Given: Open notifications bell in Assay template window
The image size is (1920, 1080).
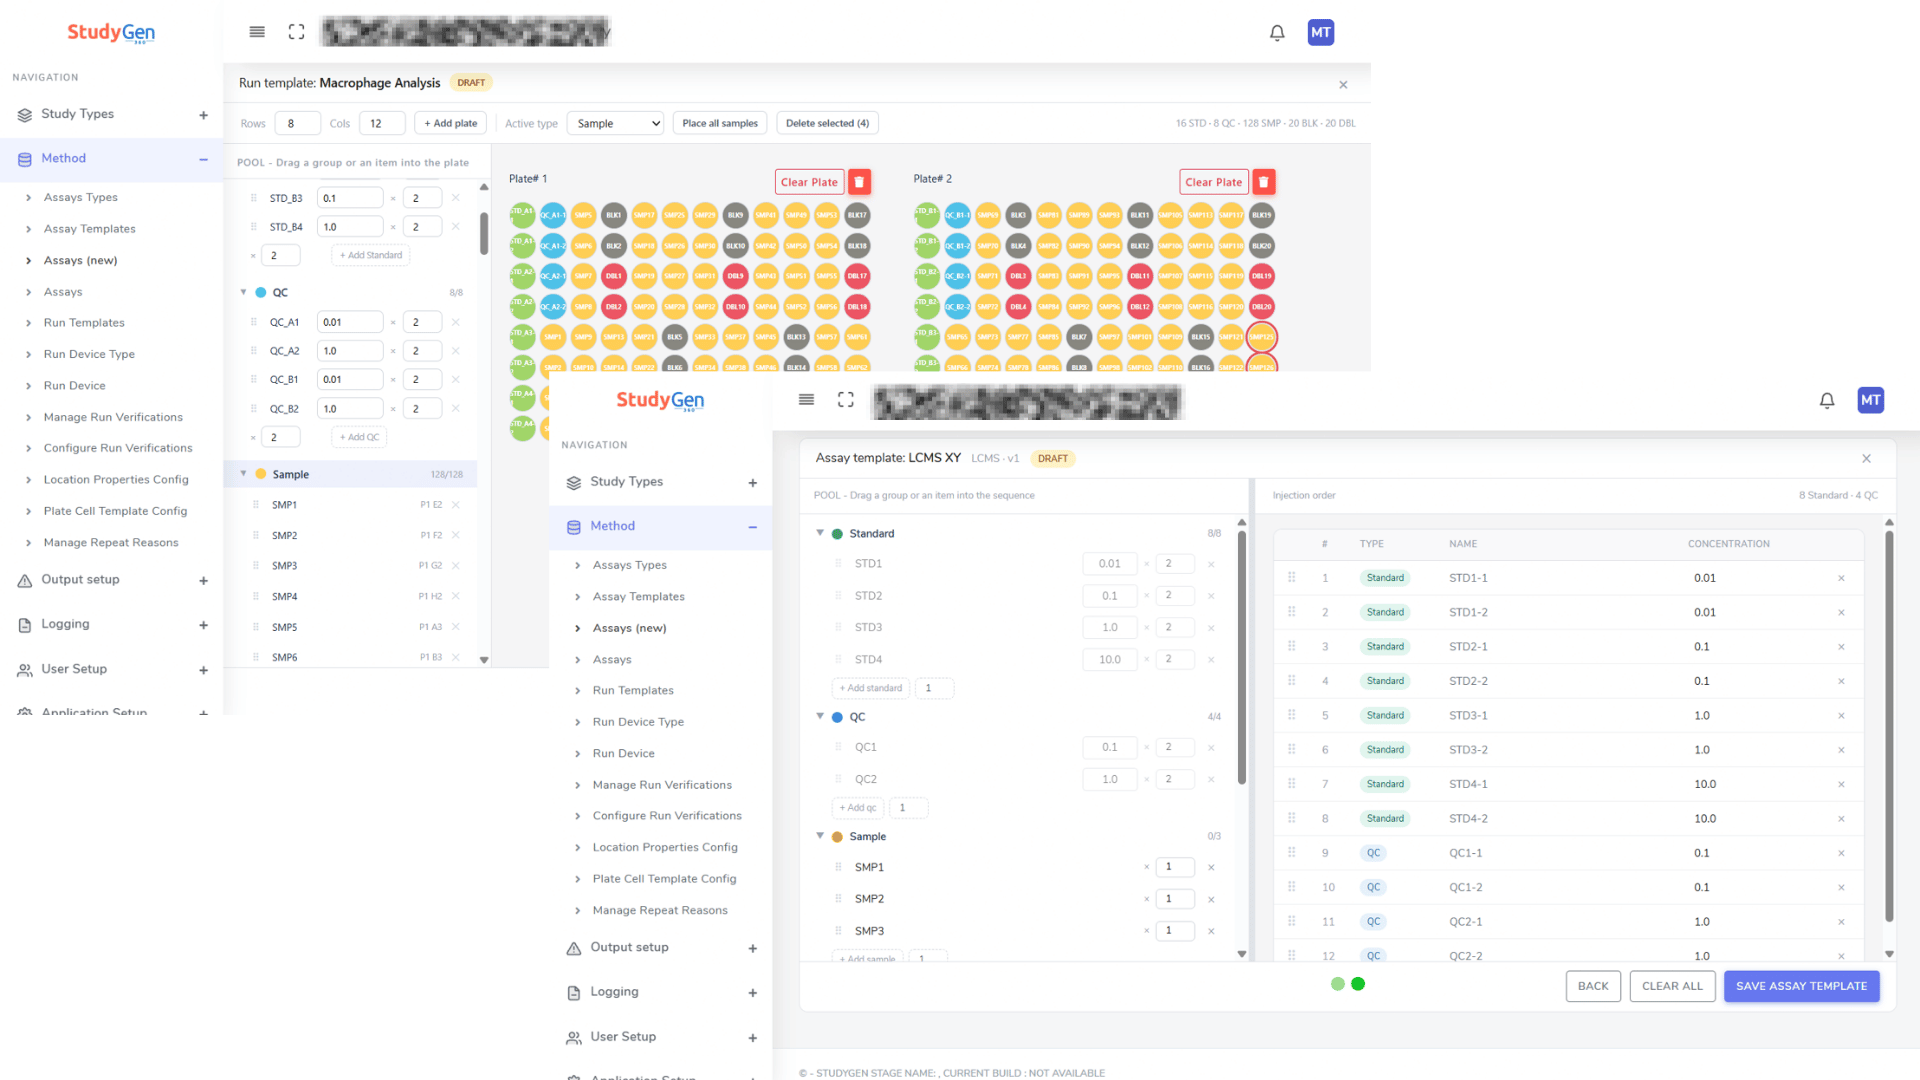Looking at the screenshot, I should (x=1827, y=401).
